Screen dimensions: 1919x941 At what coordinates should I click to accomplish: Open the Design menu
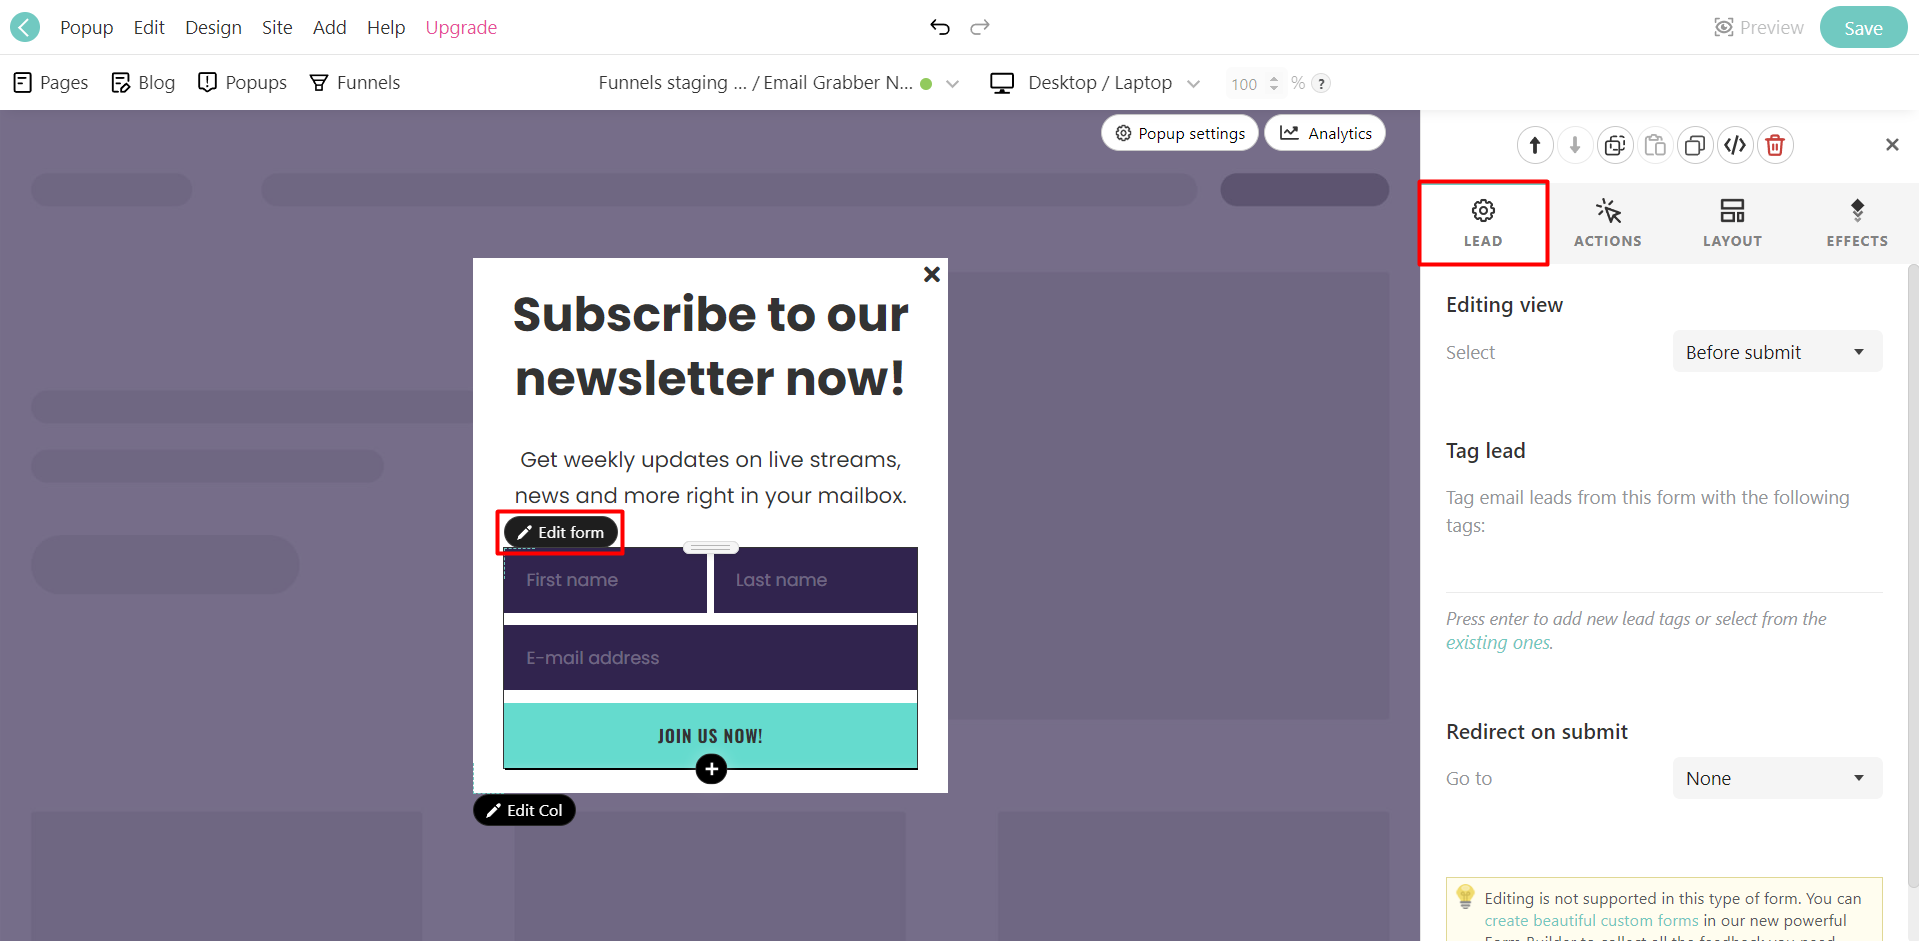pos(213,27)
